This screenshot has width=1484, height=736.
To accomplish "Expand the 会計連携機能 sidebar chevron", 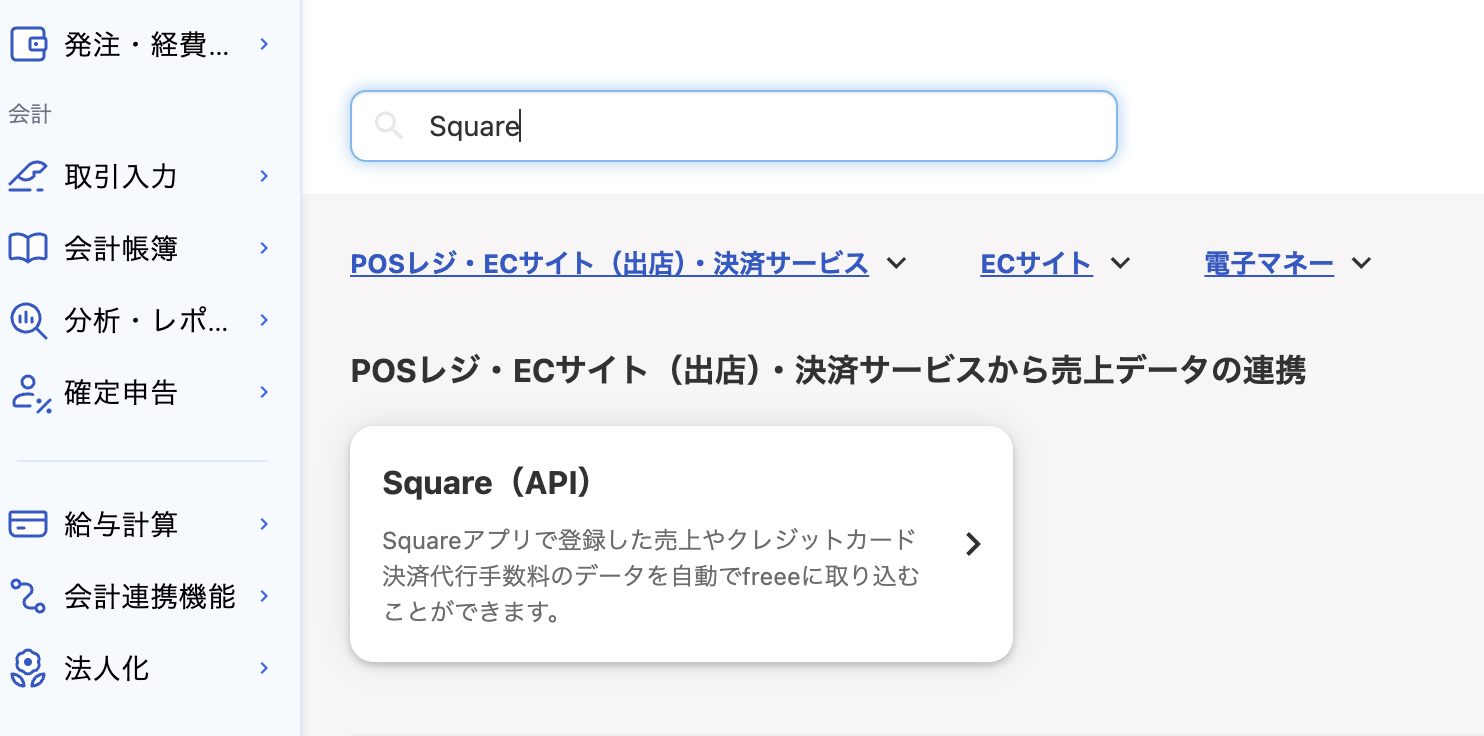I will [x=264, y=596].
